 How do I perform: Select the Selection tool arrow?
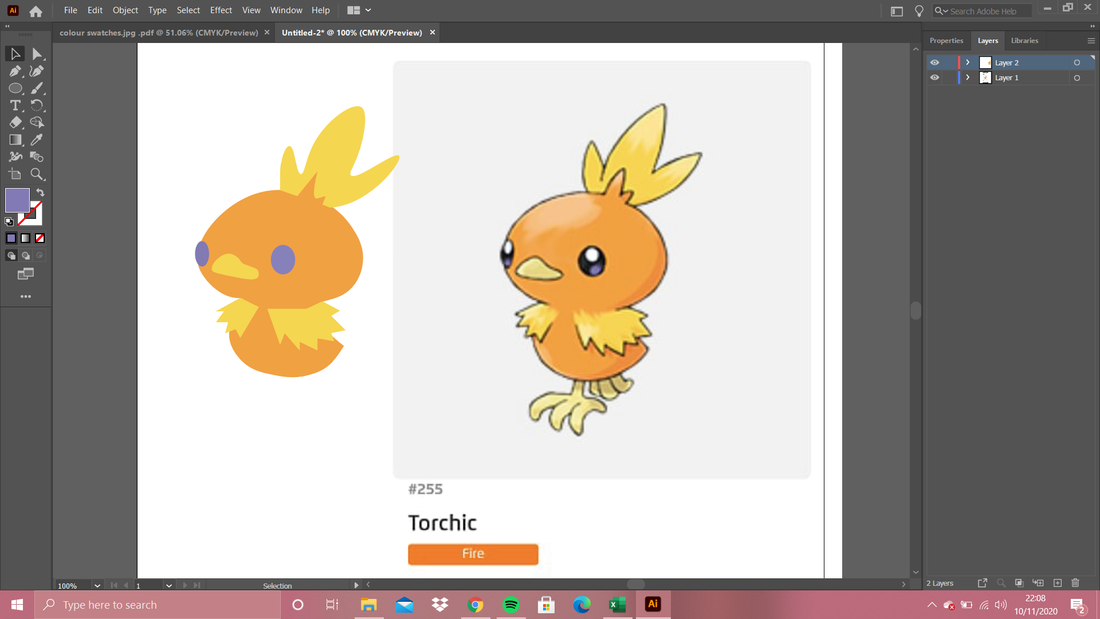[15, 54]
